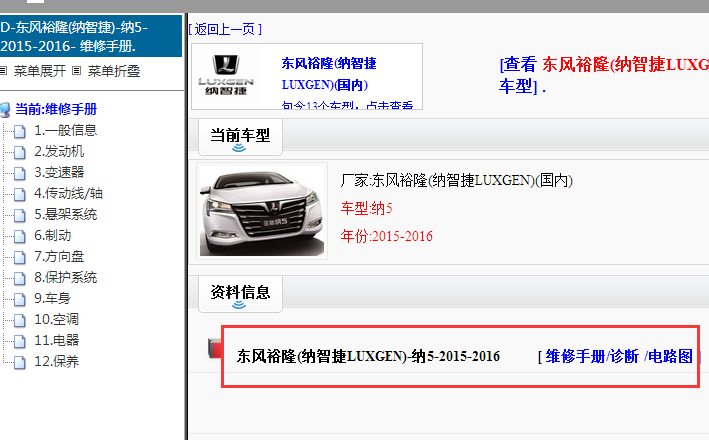Click the red book icon beside the resource row
Image resolution: width=709 pixels, height=440 pixels.
click(x=215, y=348)
